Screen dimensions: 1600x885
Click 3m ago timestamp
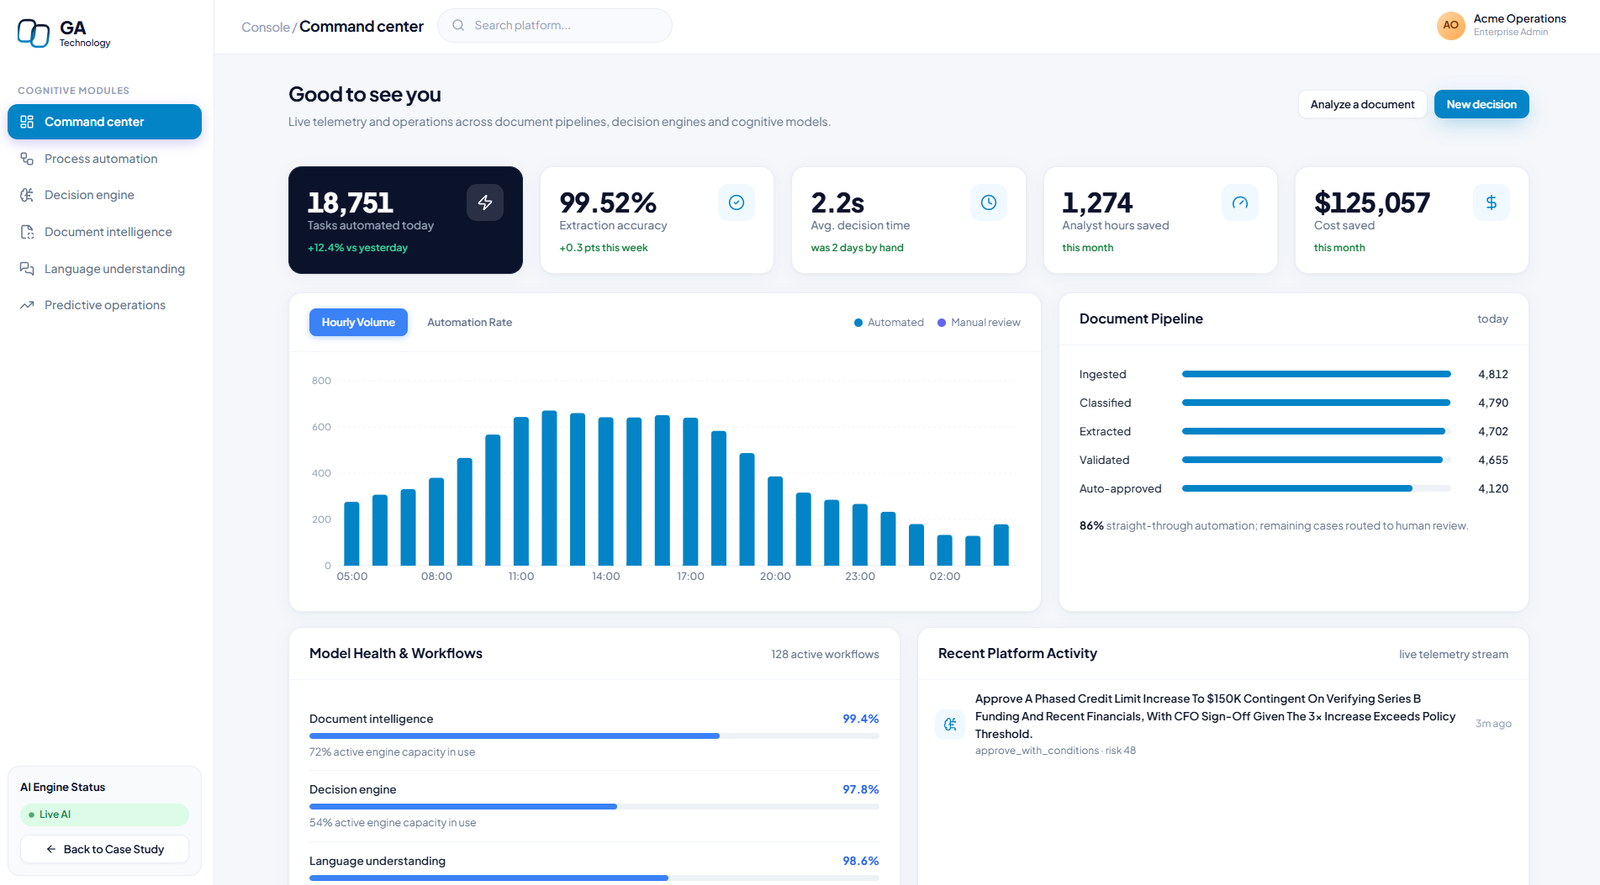[x=1493, y=724]
